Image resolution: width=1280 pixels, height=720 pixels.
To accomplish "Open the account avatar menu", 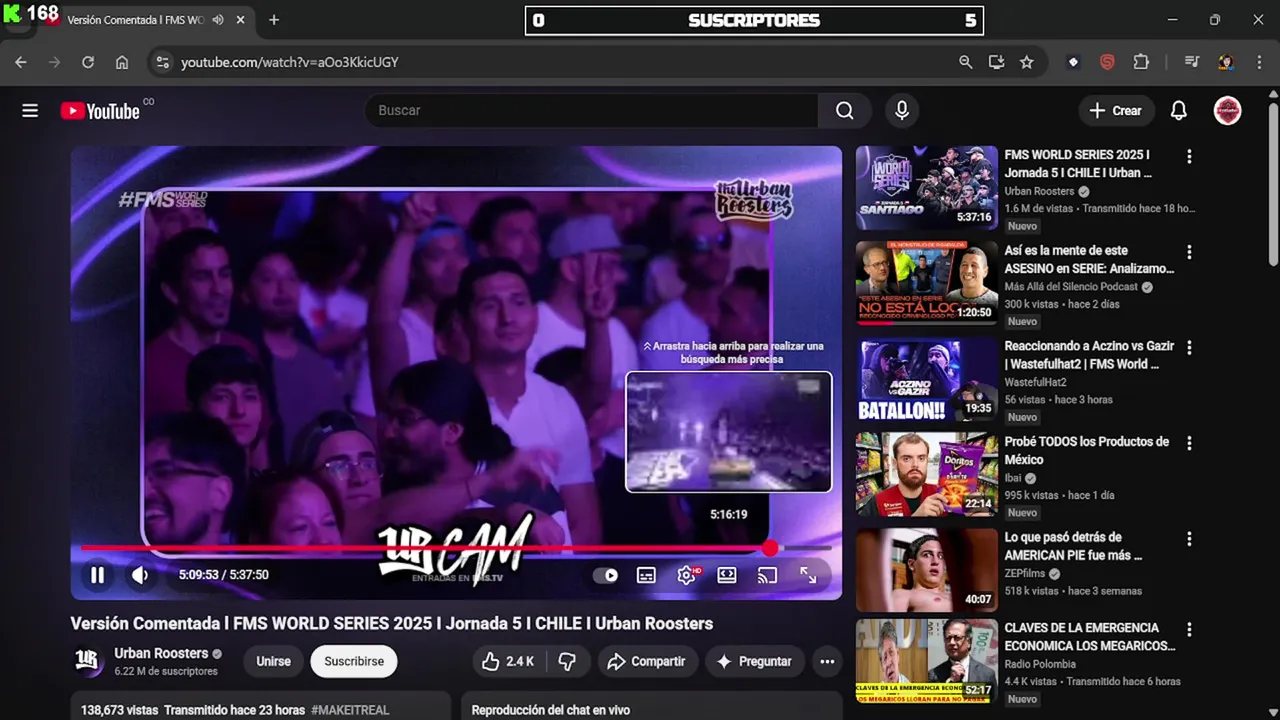I will (1227, 111).
